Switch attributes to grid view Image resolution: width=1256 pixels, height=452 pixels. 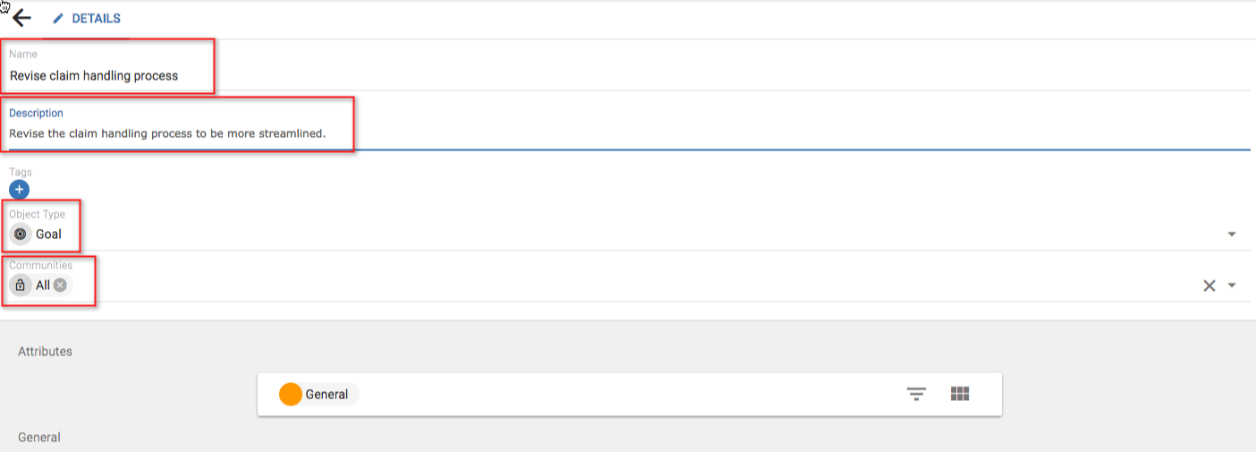coord(960,394)
